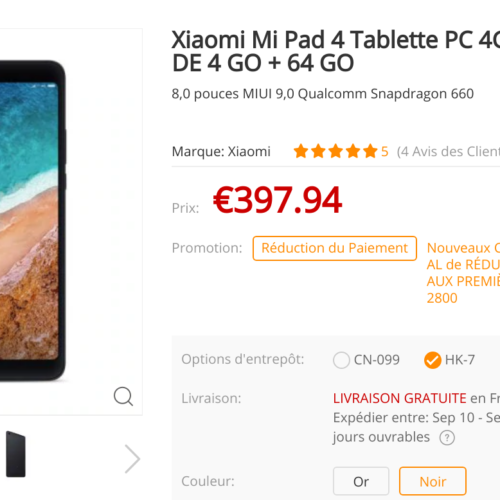Choose the Or color option
This screenshot has height=500, width=500.
(361, 481)
